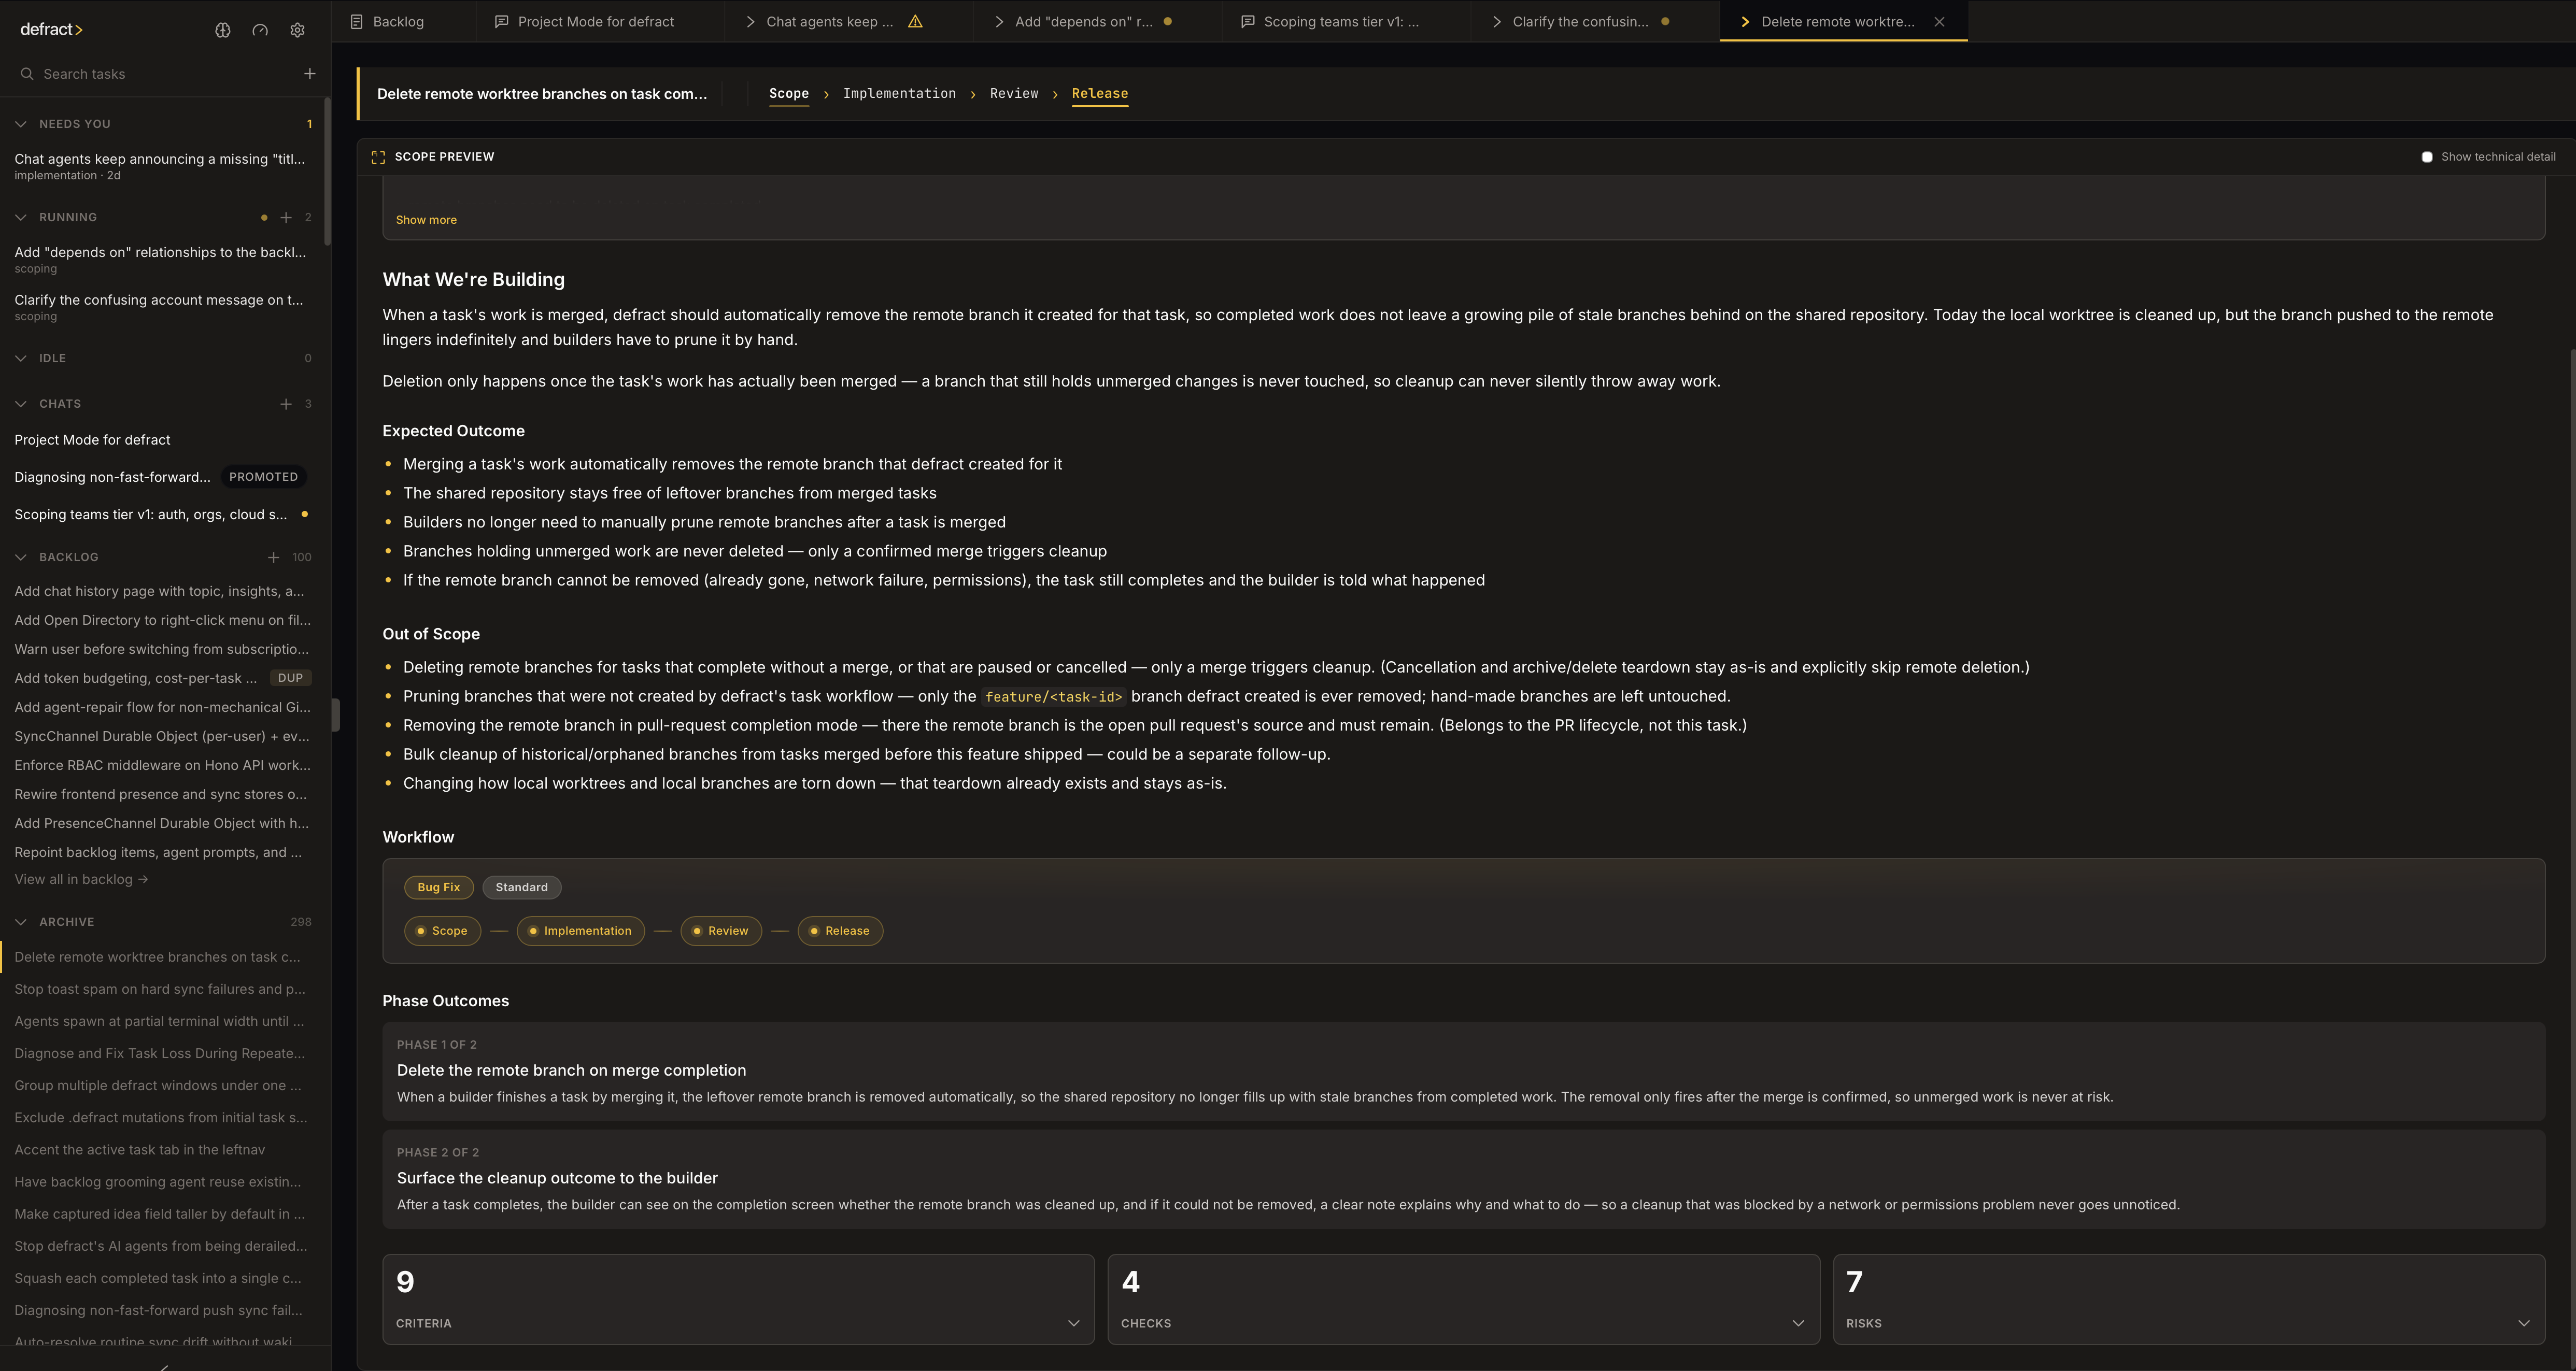Viewport: 2576px width, 1371px height.
Task: Select the Implementation workflow step pill
Action: [x=581, y=931]
